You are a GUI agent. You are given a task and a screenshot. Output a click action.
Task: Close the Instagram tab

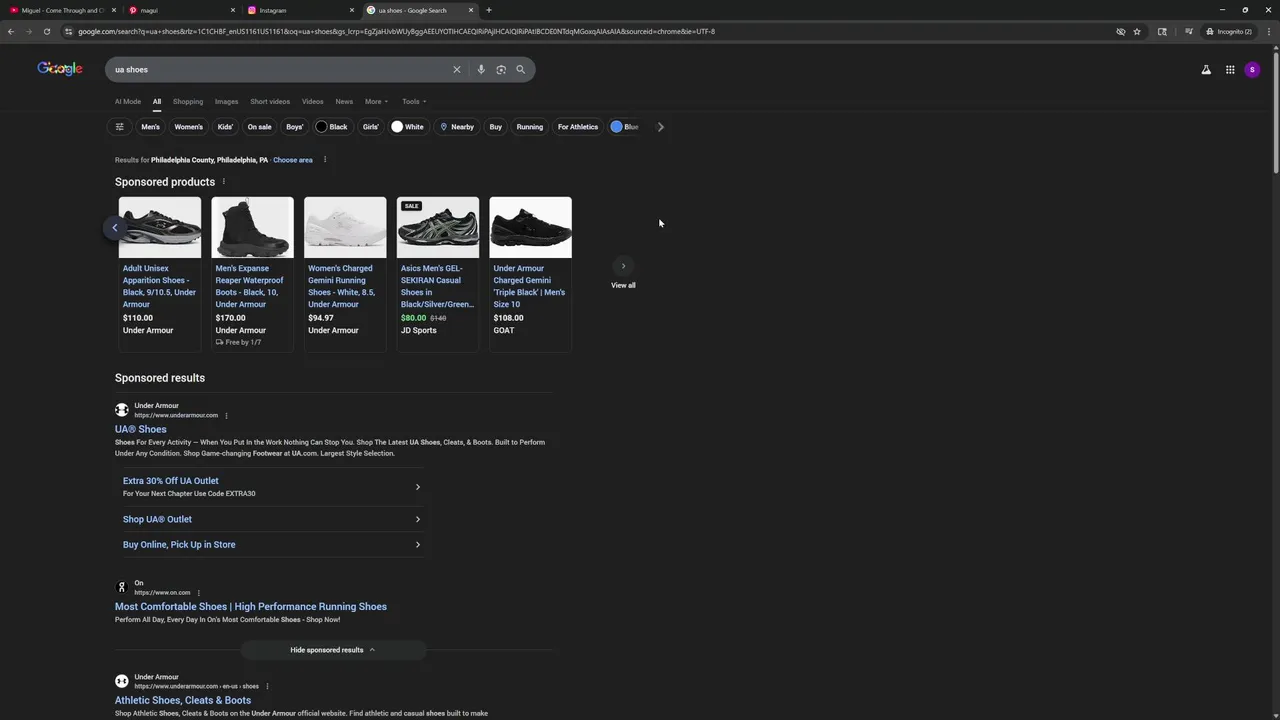pos(352,10)
